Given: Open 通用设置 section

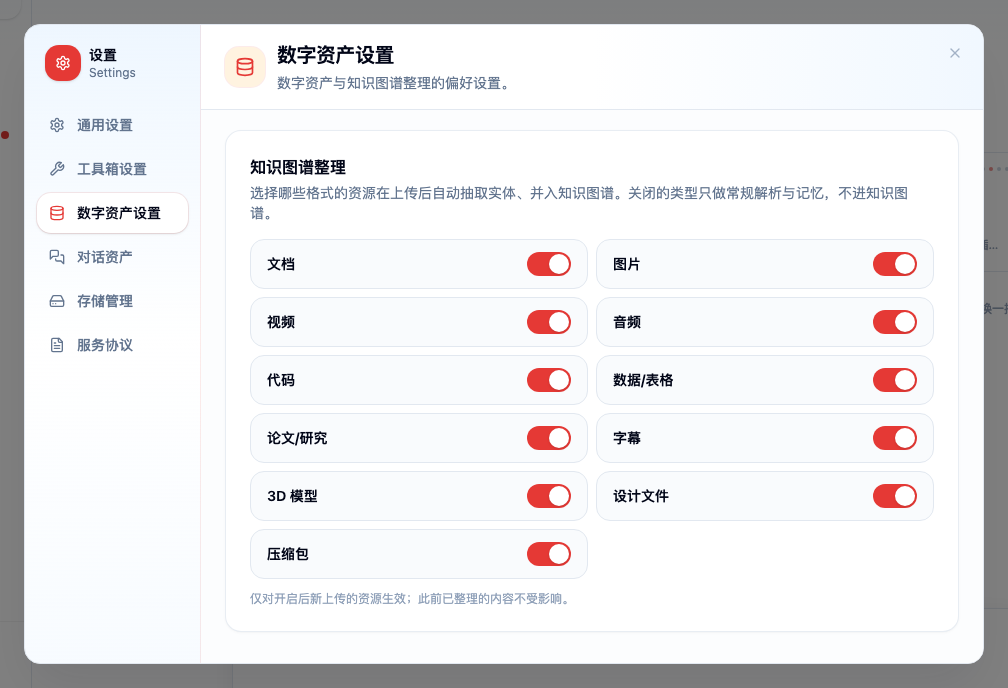Looking at the screenshot, I should [112, 125].
